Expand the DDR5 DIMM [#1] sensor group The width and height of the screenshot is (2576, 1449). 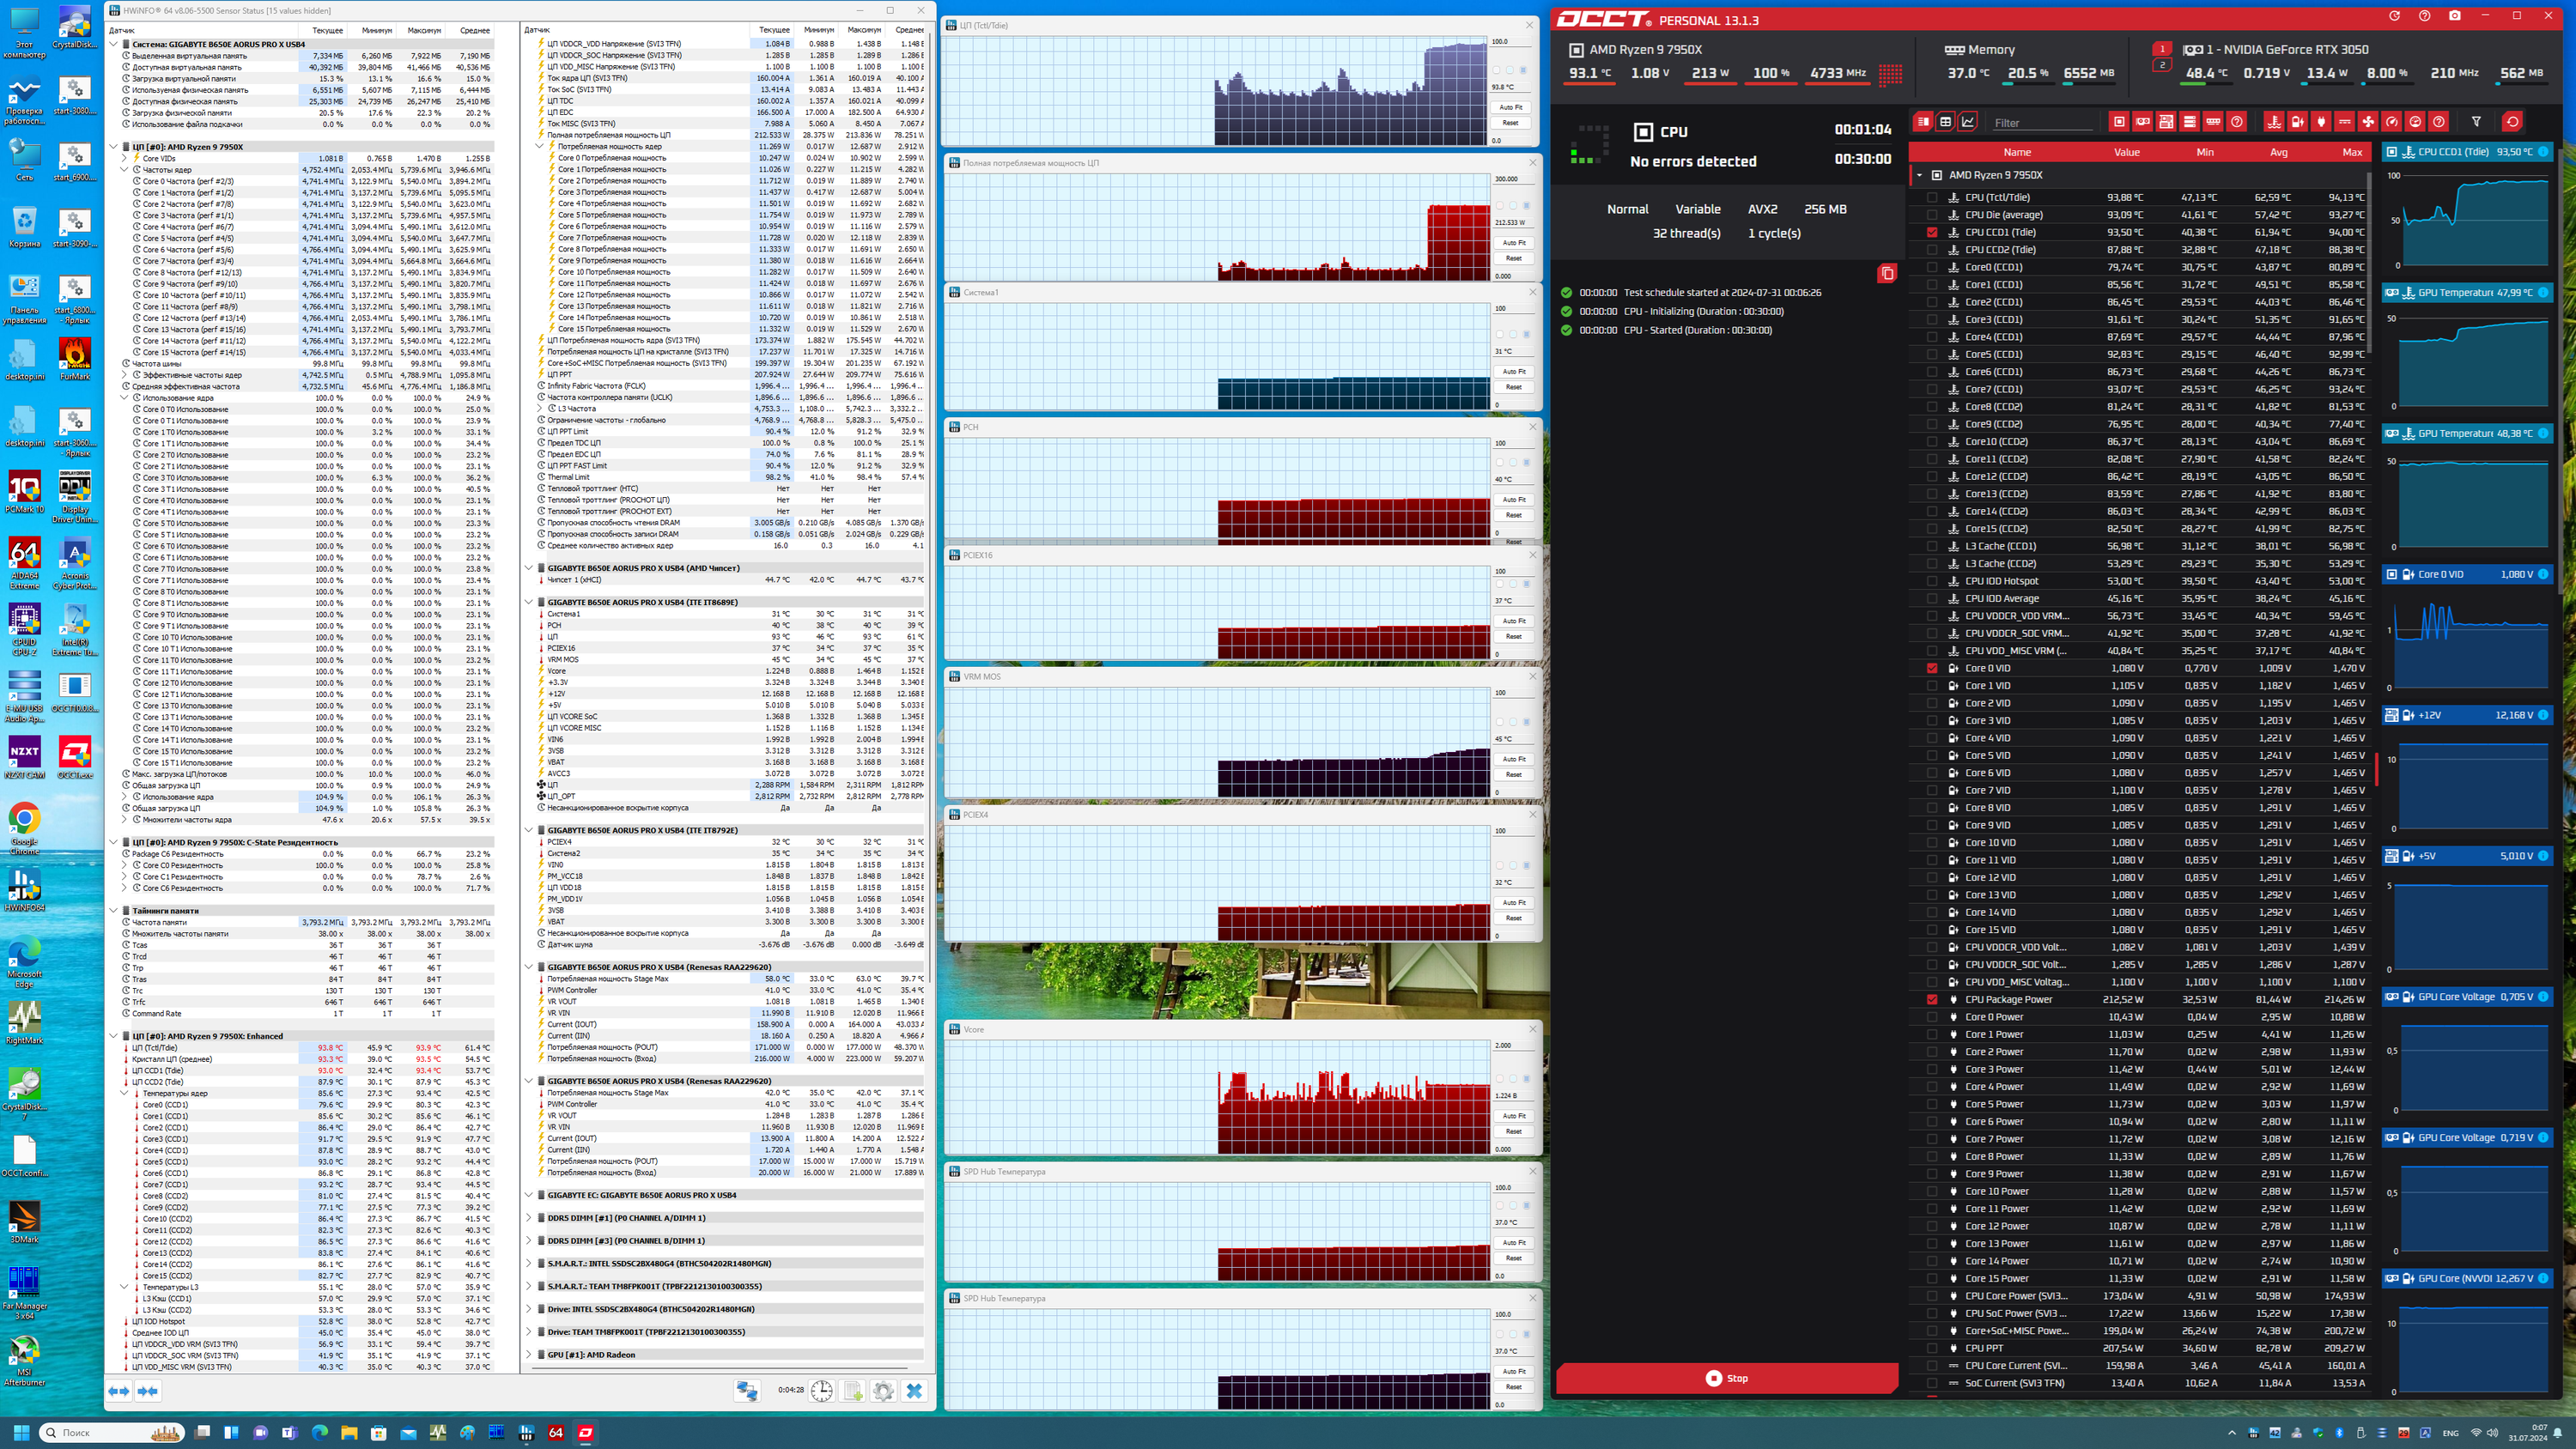[x=529, y=1218]
